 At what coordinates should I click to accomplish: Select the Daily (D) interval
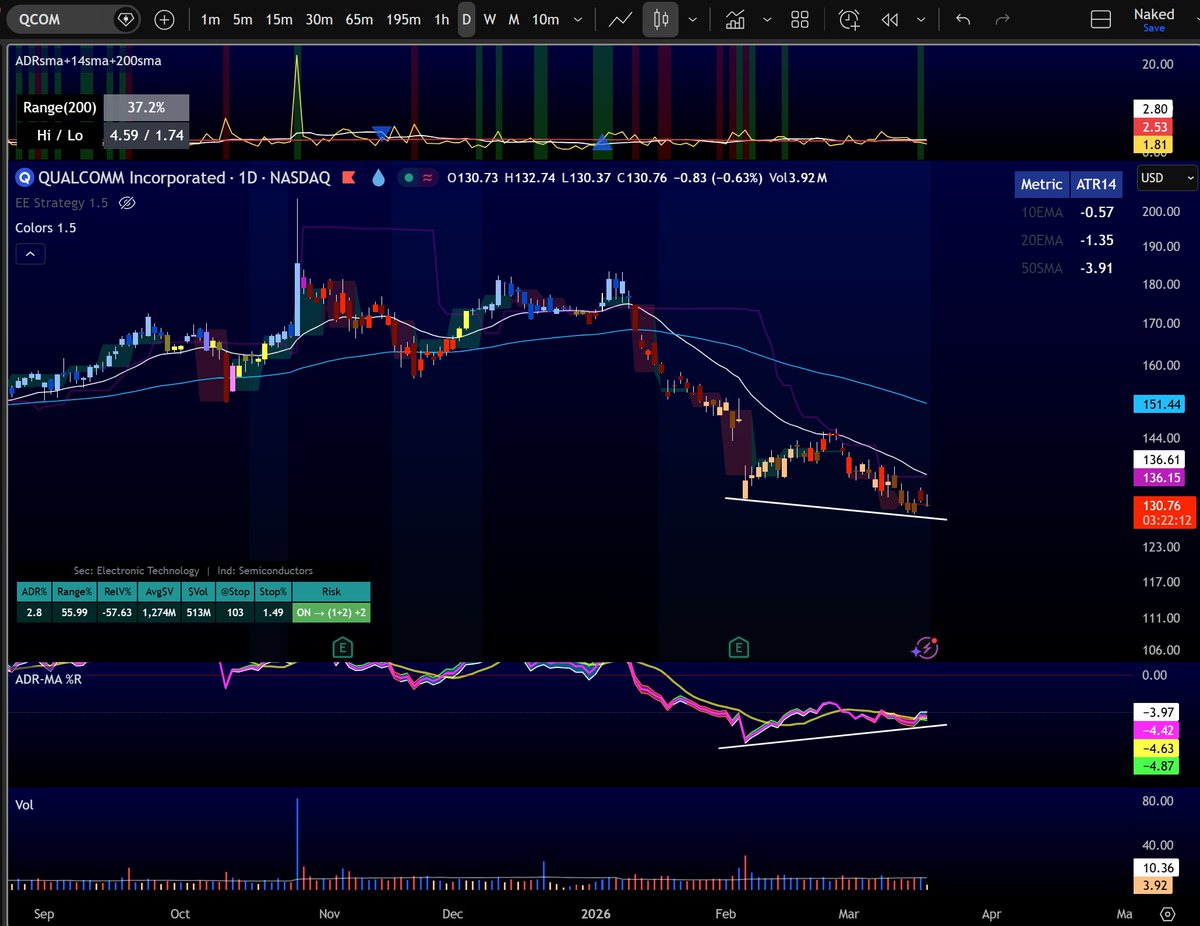coord(466,19)
